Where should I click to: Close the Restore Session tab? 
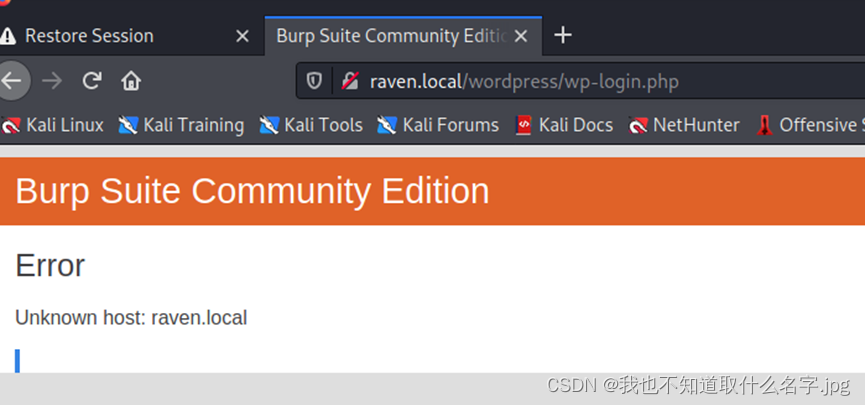[242, 36]
